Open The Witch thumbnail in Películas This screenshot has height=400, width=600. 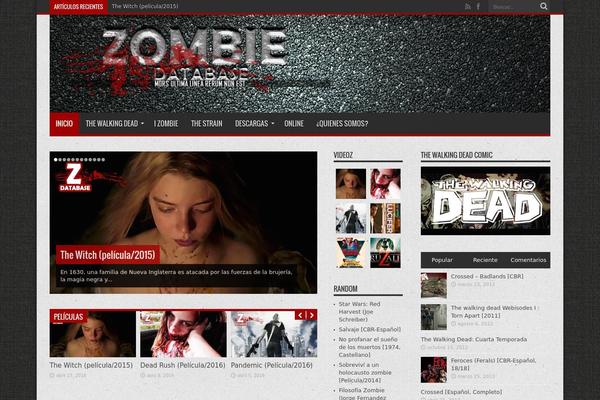click(93, 334)
